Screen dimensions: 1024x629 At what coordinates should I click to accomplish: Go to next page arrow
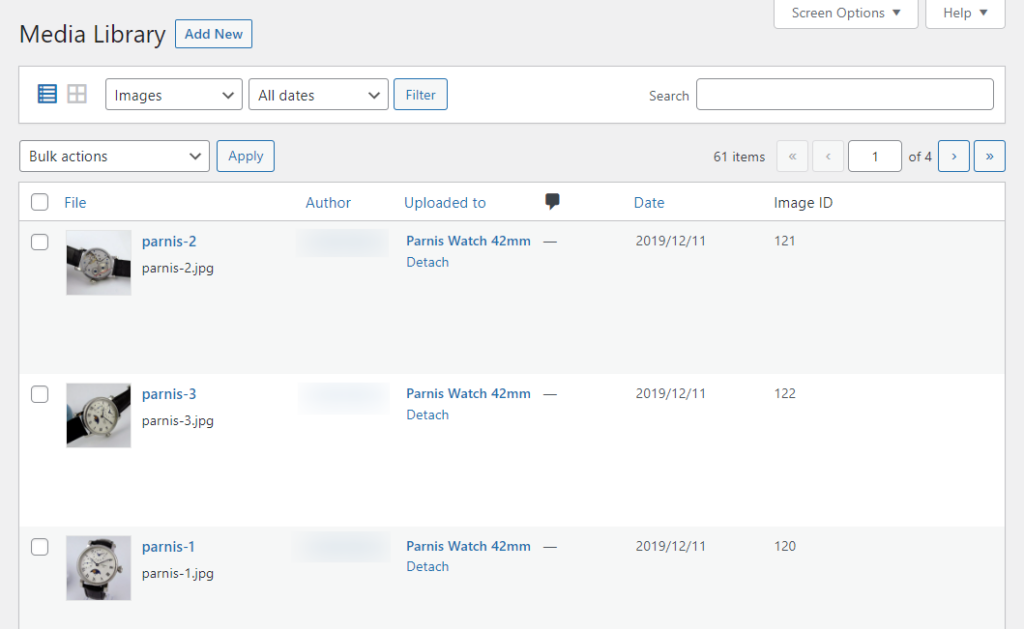pyautogui.click(x=954, y=156)
